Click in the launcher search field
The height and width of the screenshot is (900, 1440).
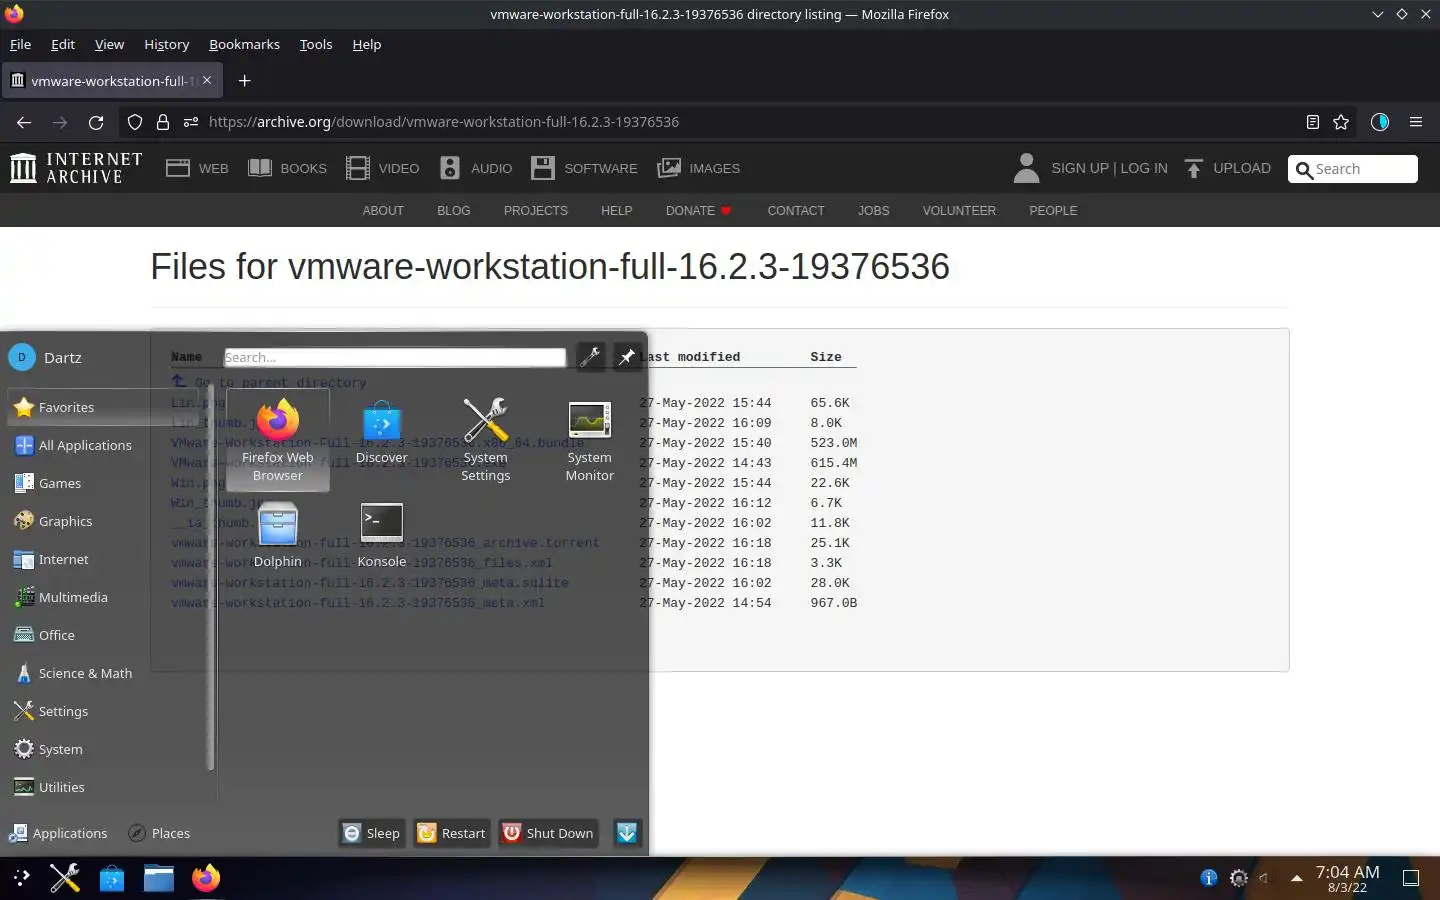coord(395,357)
